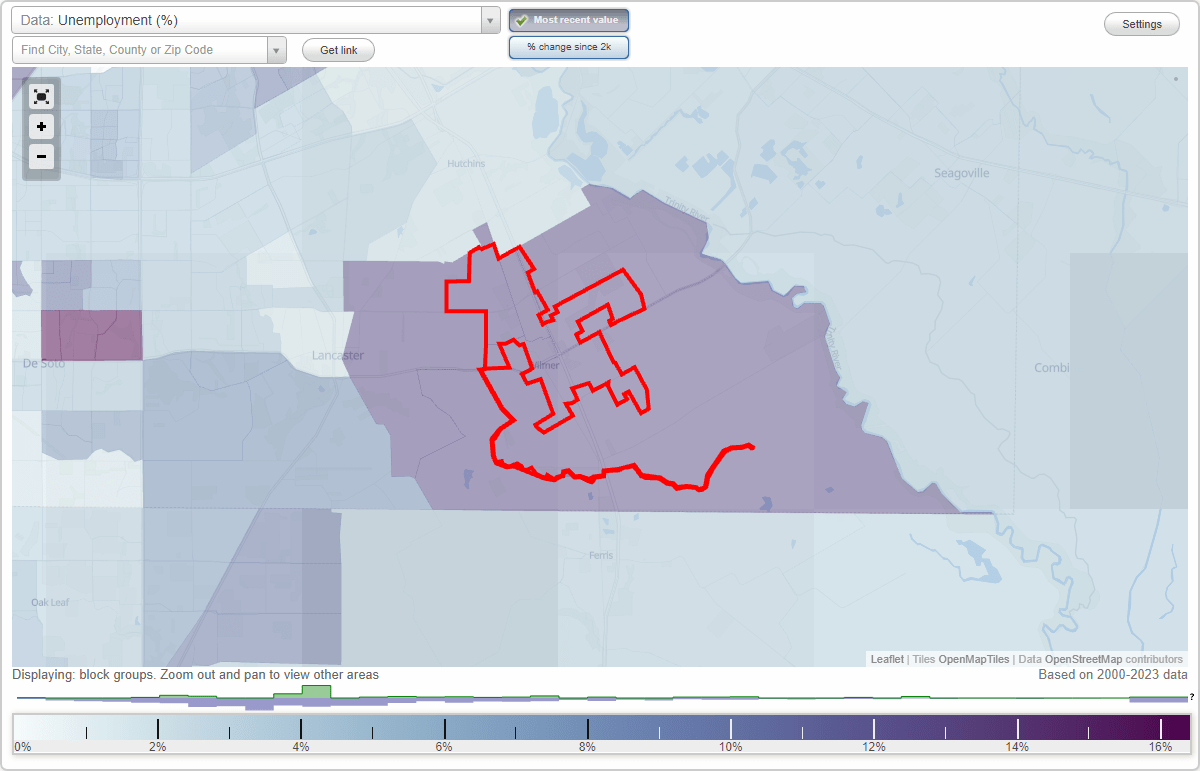Click the dropdown arrow beside the data selector
The height and width of the screenshot is (771, 1200).
(x=489, y=19)
